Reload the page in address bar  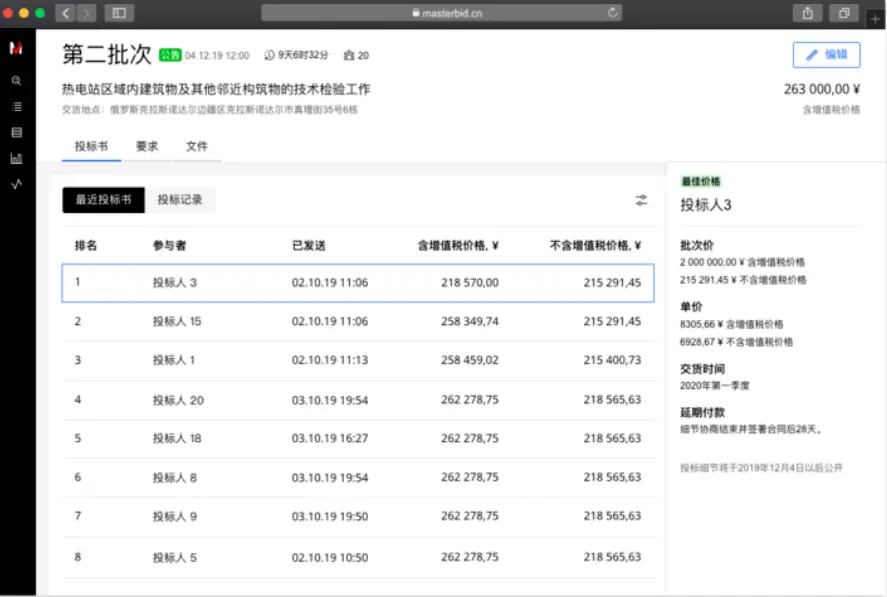tap(613, 12)
